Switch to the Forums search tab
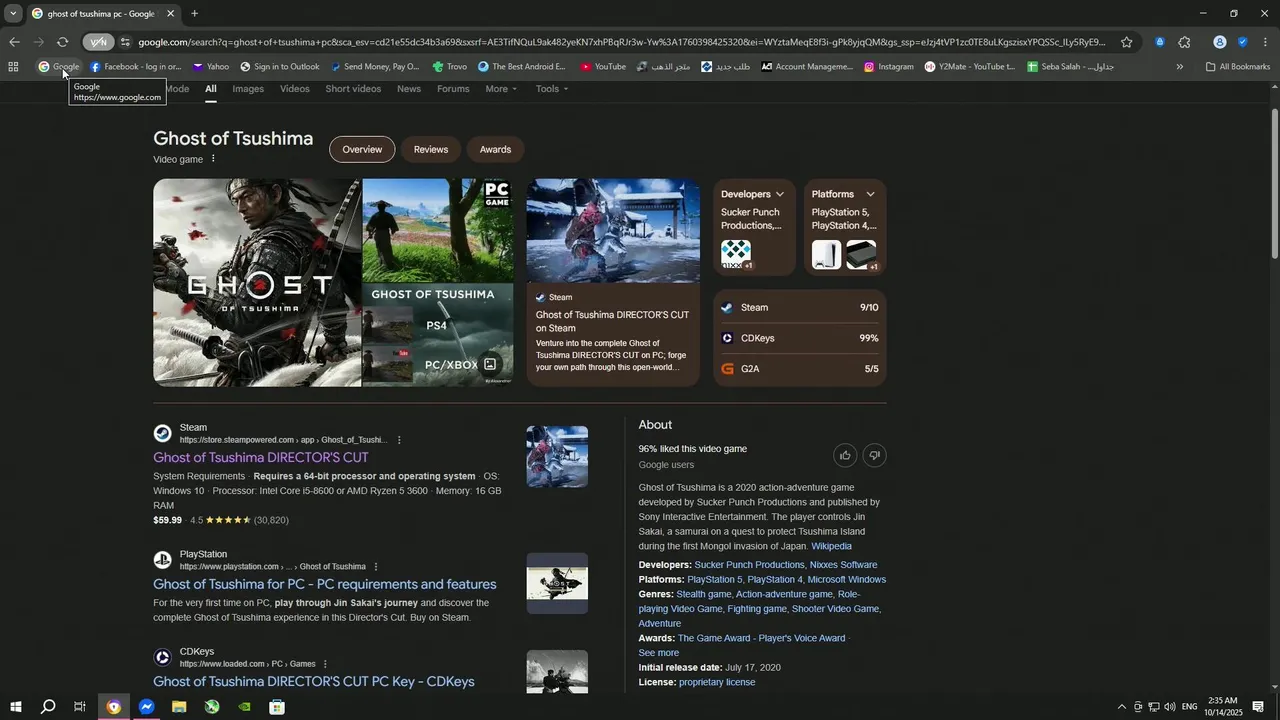Image resolution: width=1280 pixels, height=720 pixels. (x=453, y=89)
